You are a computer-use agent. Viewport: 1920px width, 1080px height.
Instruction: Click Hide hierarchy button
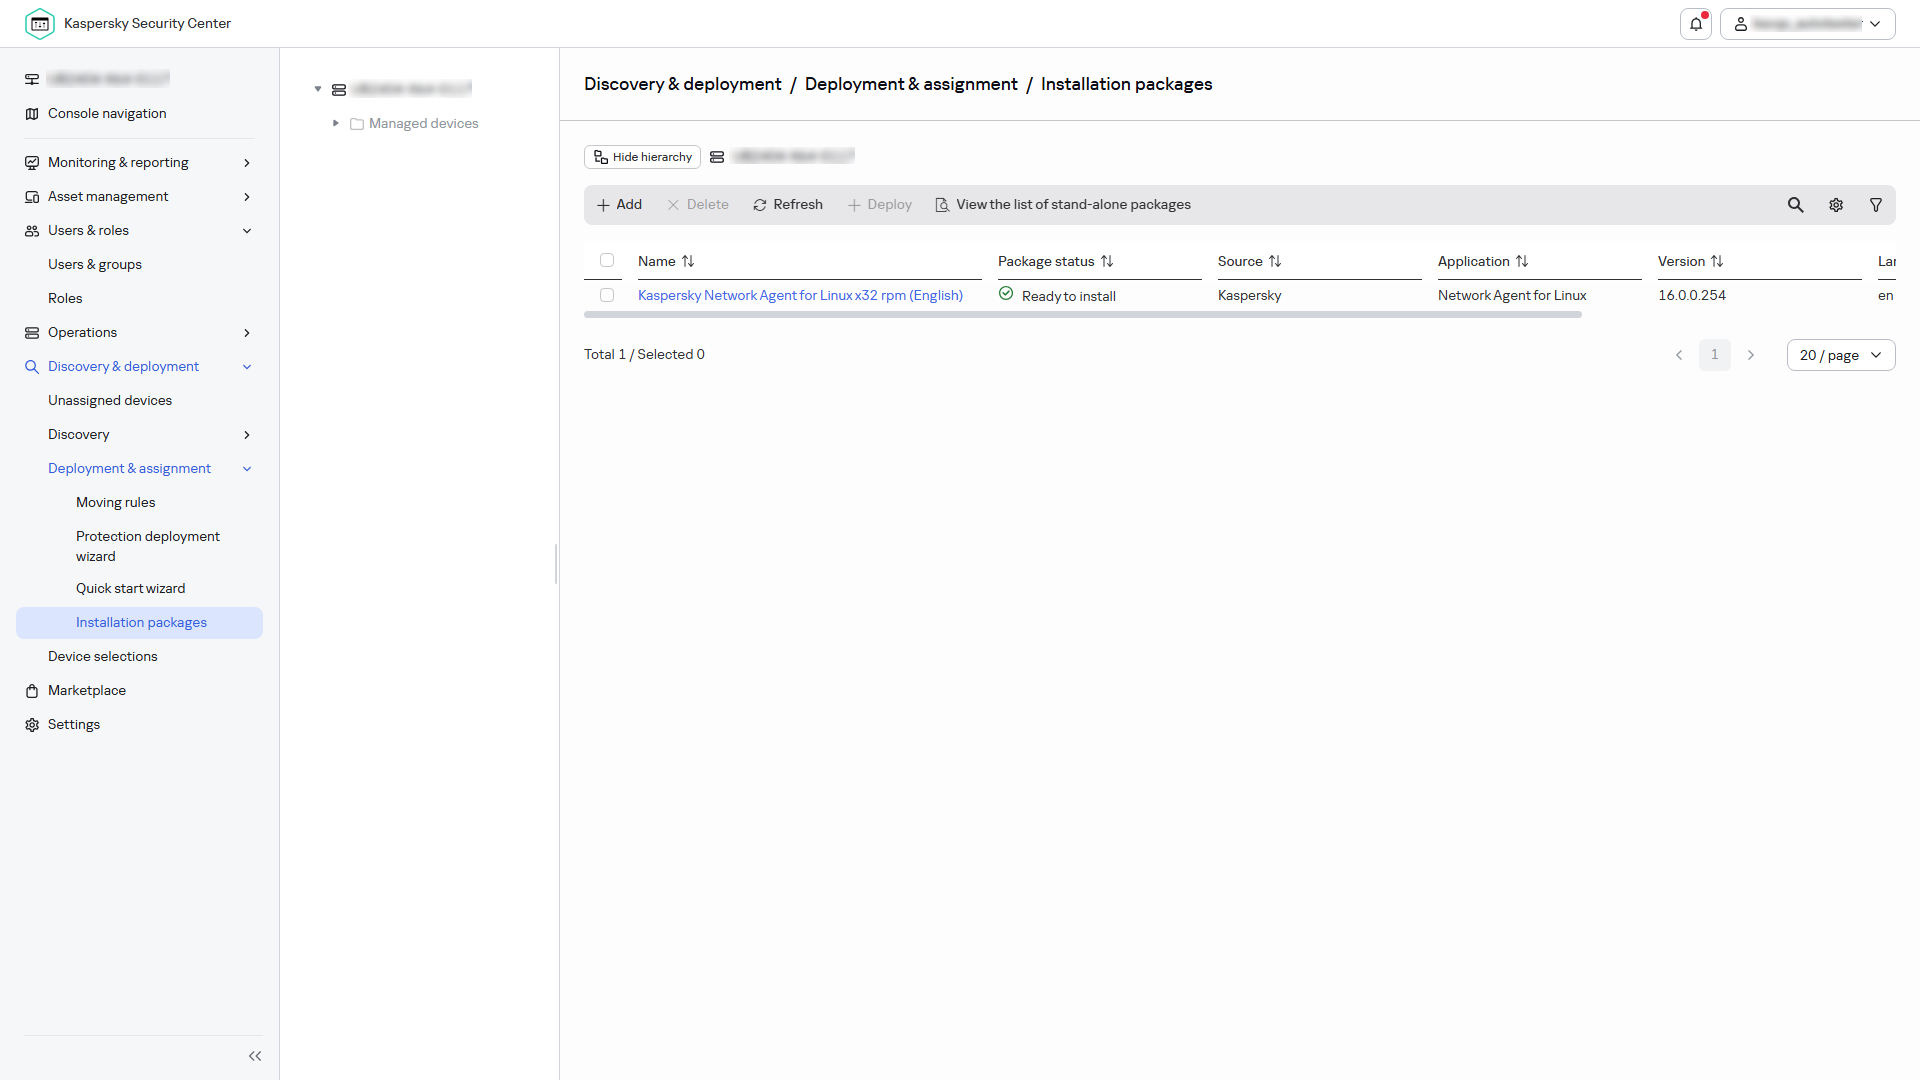point(642,157)
